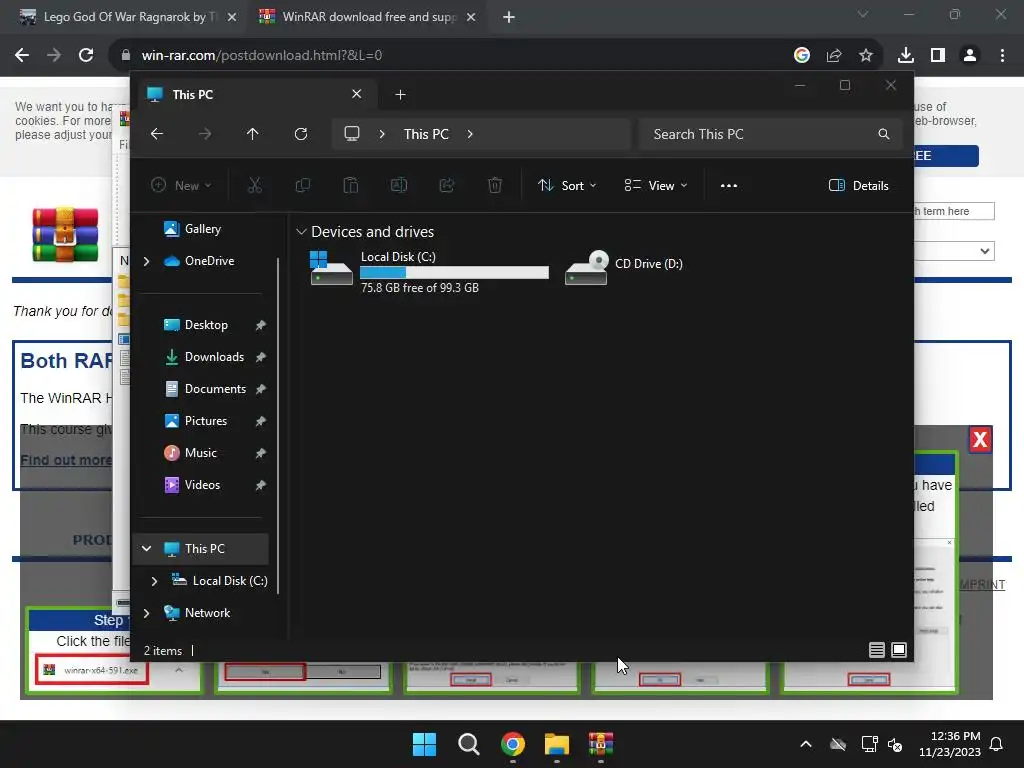The image size is (1024, 768).
Task: Collapse the This PC tree node
Action: 146,549
